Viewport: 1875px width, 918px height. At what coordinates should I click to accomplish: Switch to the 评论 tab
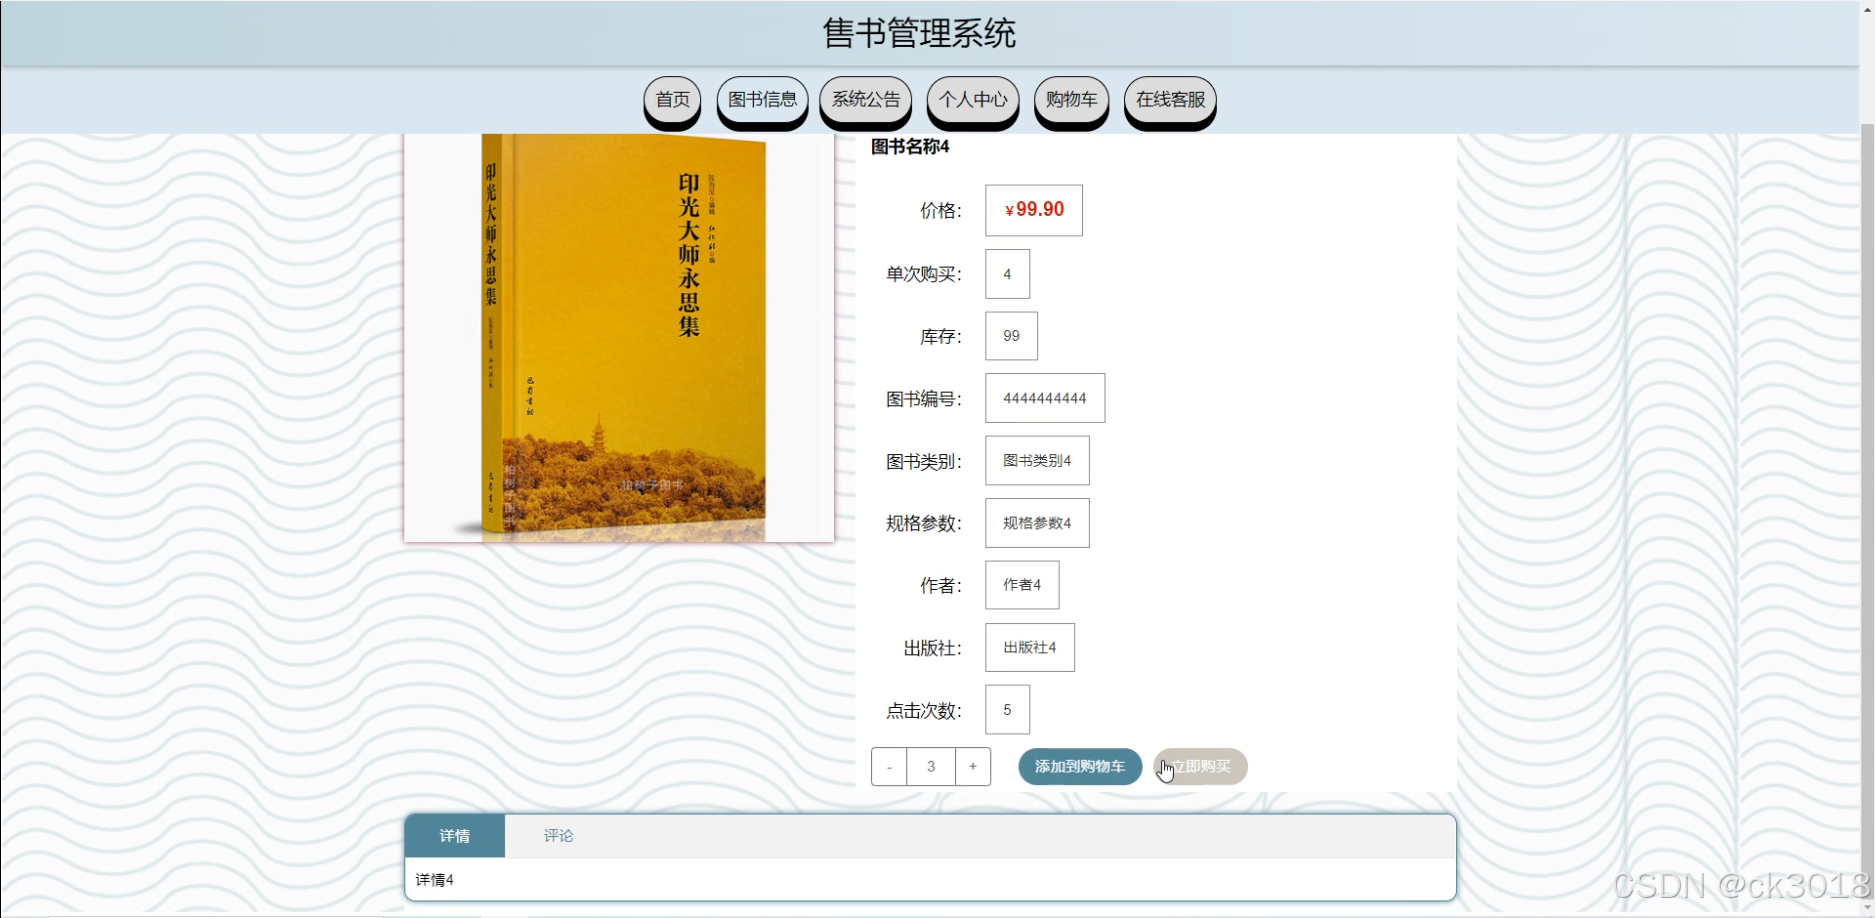[558, 836]
